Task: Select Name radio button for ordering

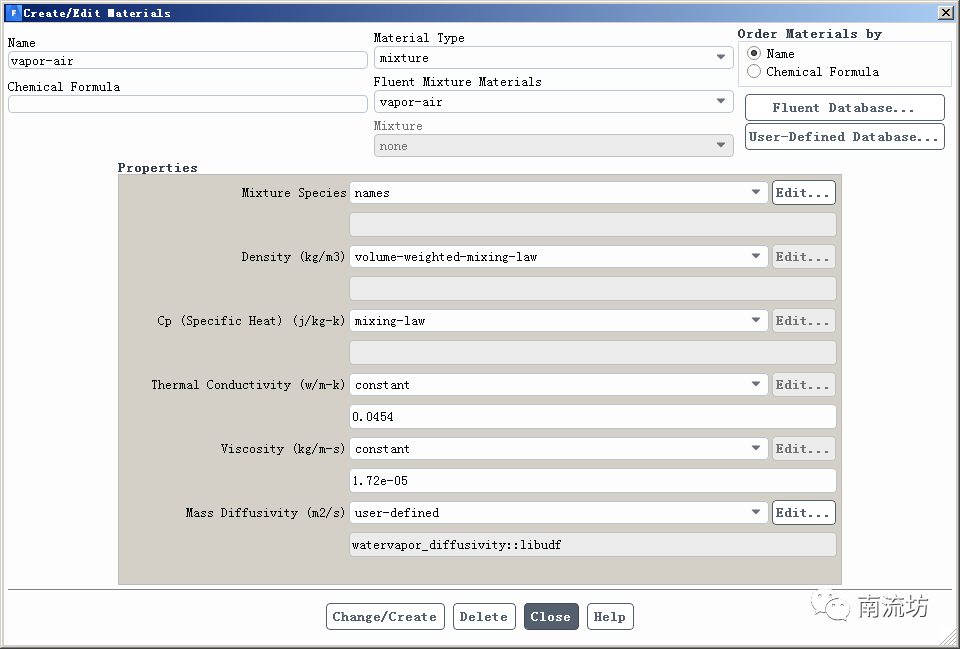Action: coord(754,53)
